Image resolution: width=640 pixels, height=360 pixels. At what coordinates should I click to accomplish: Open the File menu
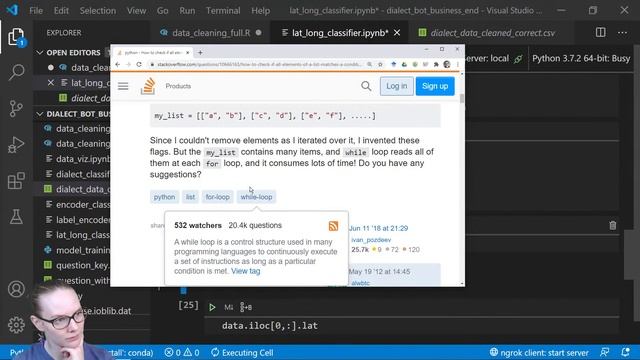[x=36, y=11]
